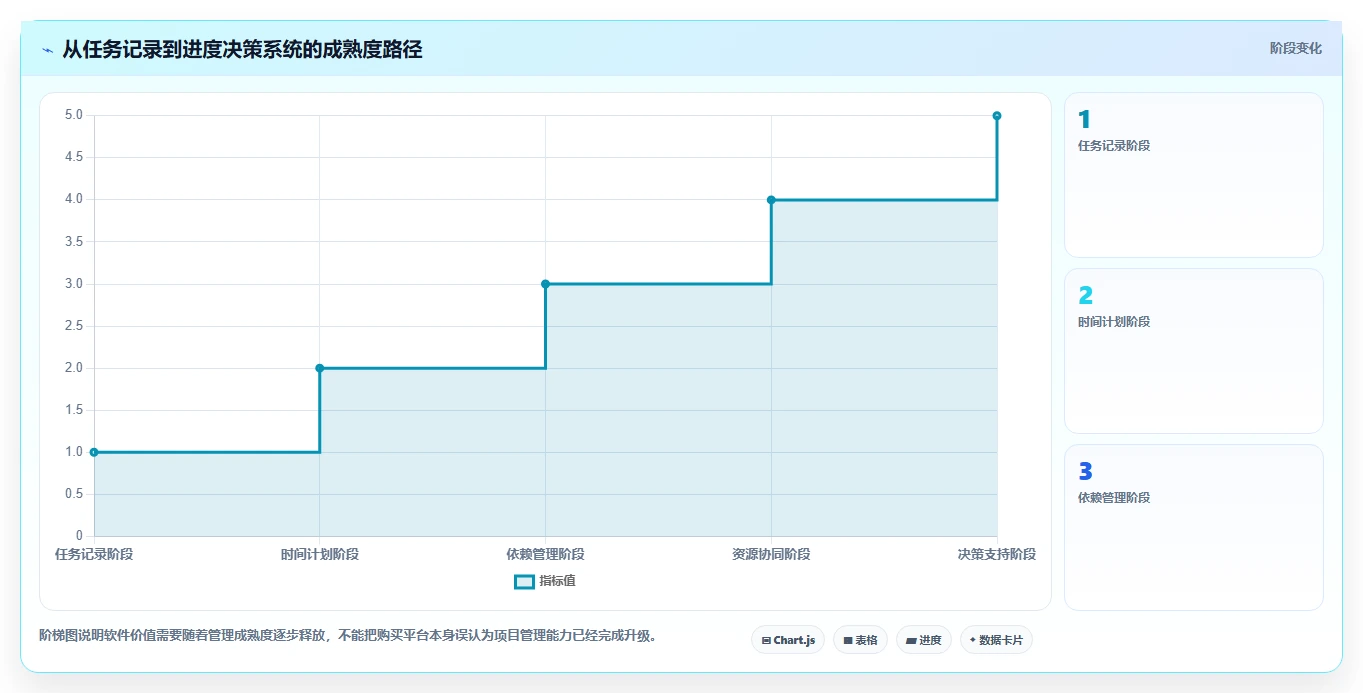Select the 表格 tag
Image resolution: width=1363 pixels, height=693 pixels.
(x=860, y=640)
